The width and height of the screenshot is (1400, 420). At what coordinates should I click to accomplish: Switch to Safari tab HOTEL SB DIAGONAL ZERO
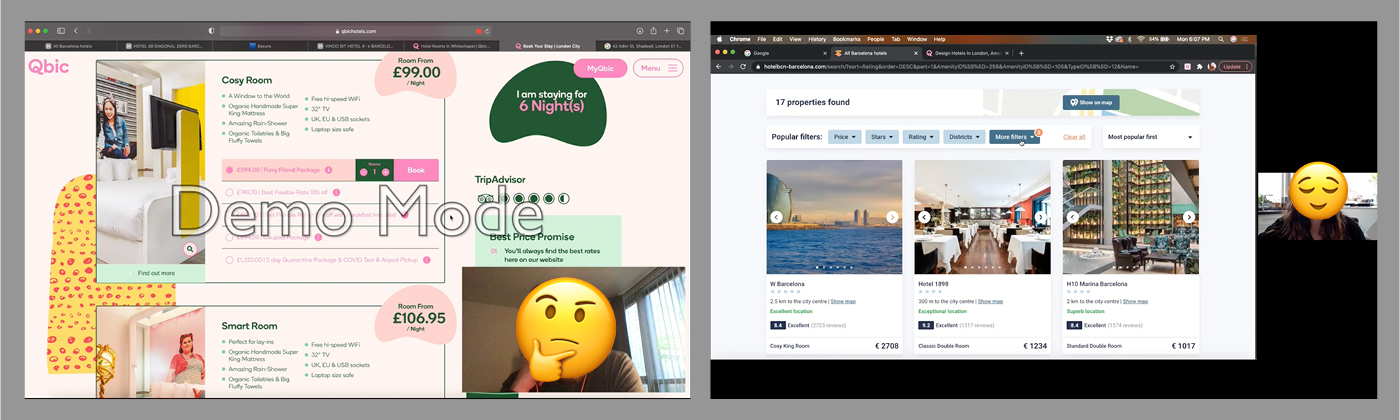[165, 45]
